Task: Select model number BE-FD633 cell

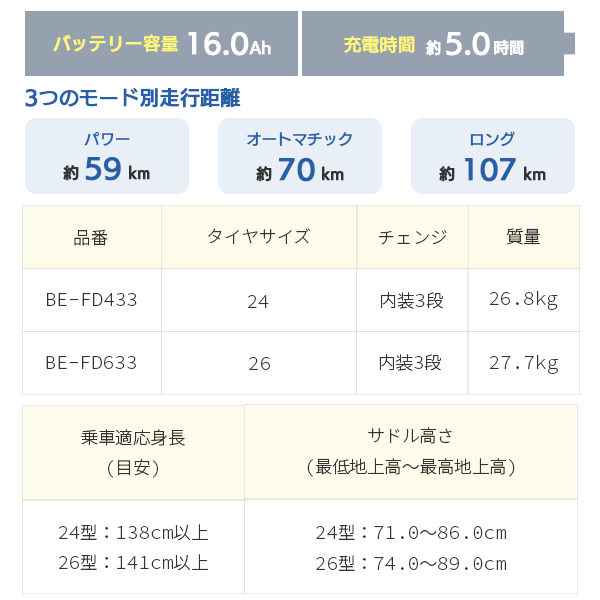Action: pos(92,363)
